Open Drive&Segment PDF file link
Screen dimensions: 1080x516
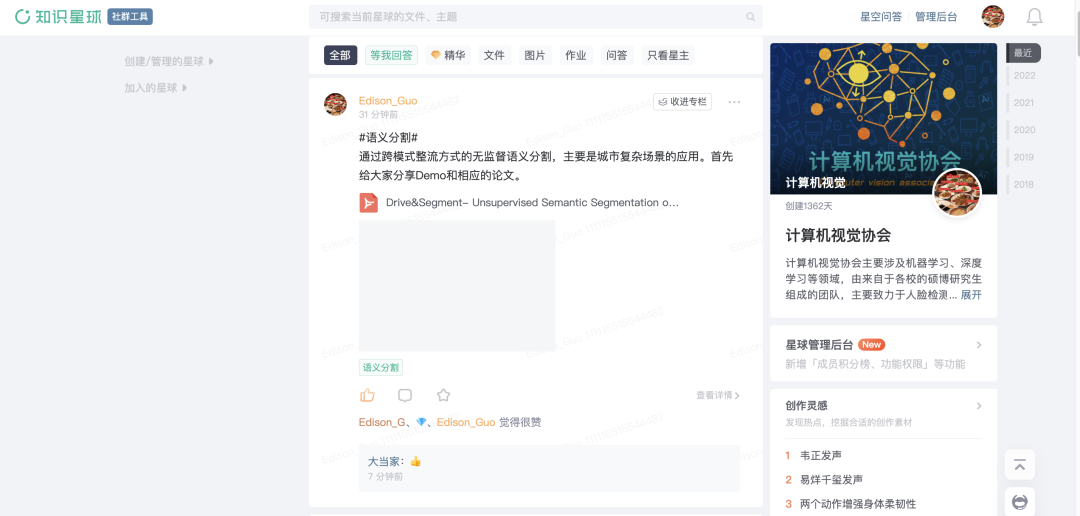coord(532,203)
